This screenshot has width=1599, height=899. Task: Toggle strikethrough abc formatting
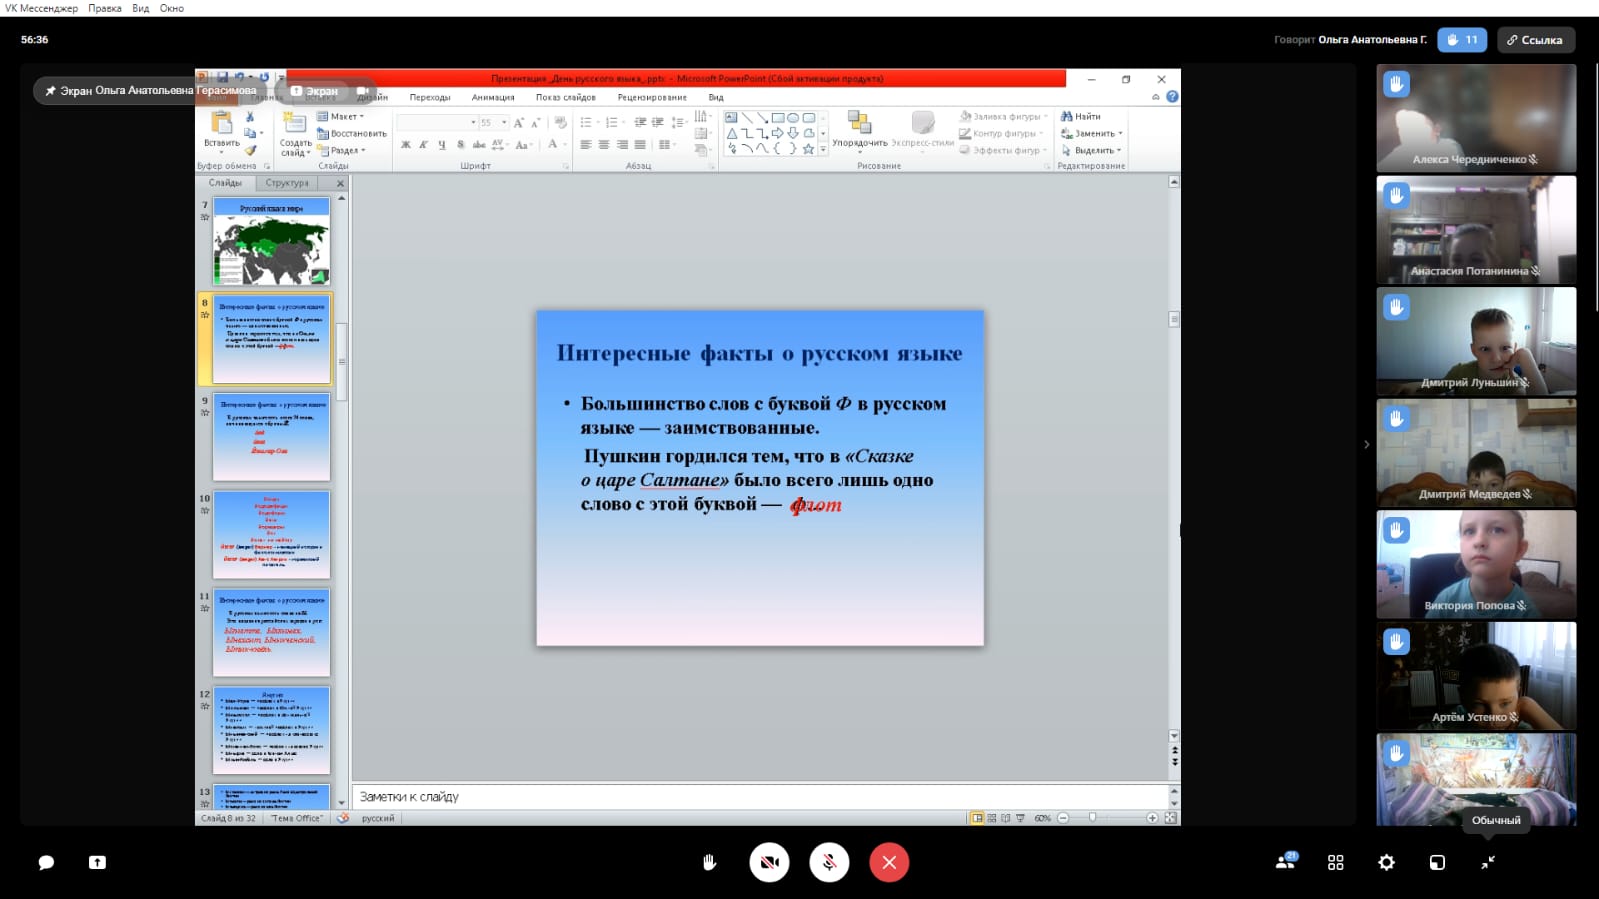click(479, 145)
